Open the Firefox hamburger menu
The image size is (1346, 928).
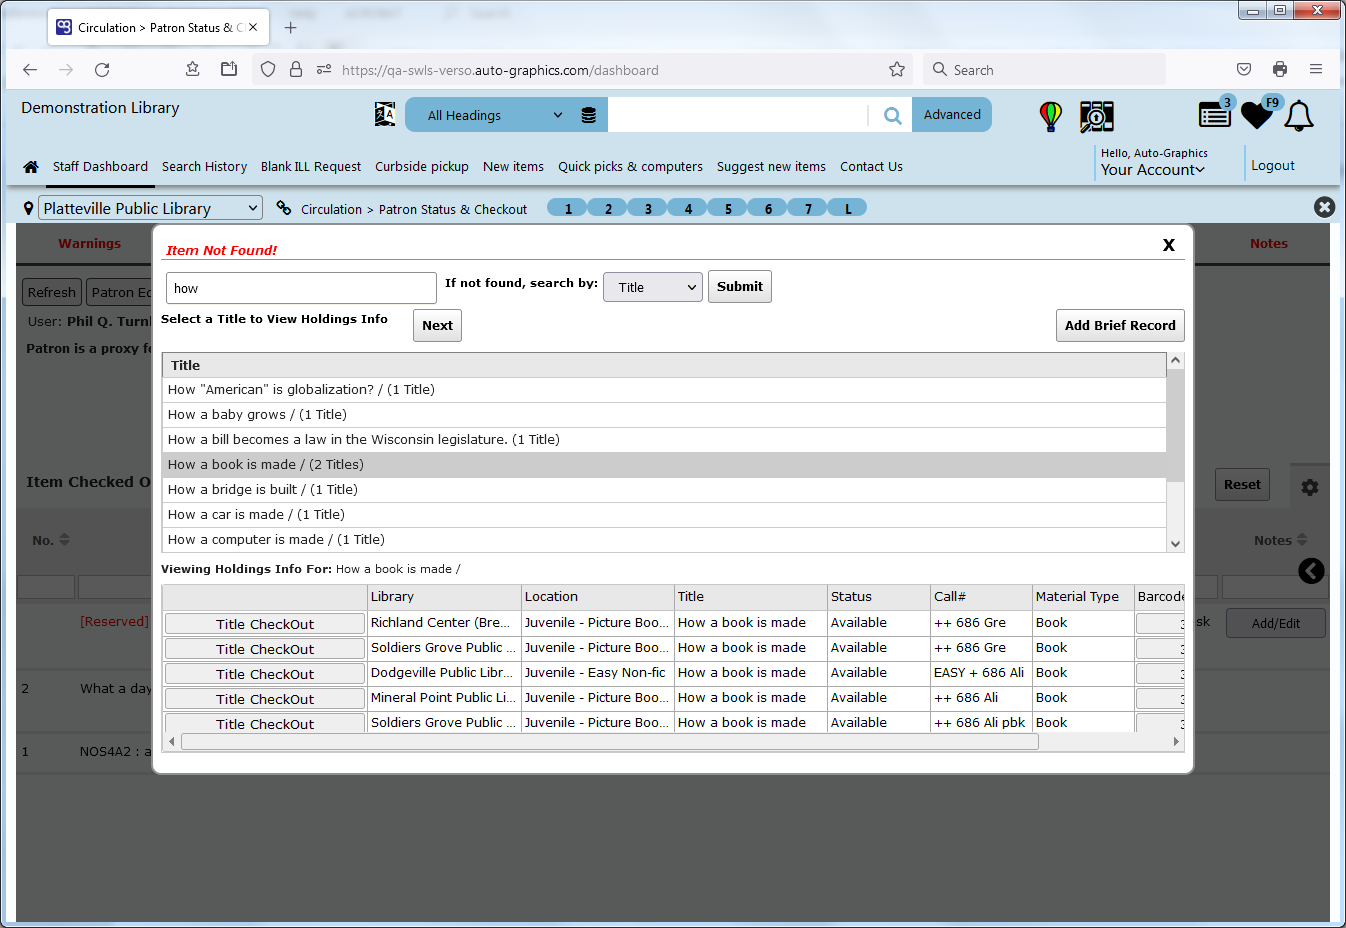(x=1316, y=70)
